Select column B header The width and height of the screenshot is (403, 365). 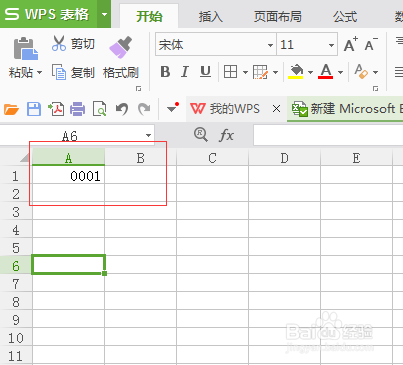pyautogui.click(x=141, y=158)
